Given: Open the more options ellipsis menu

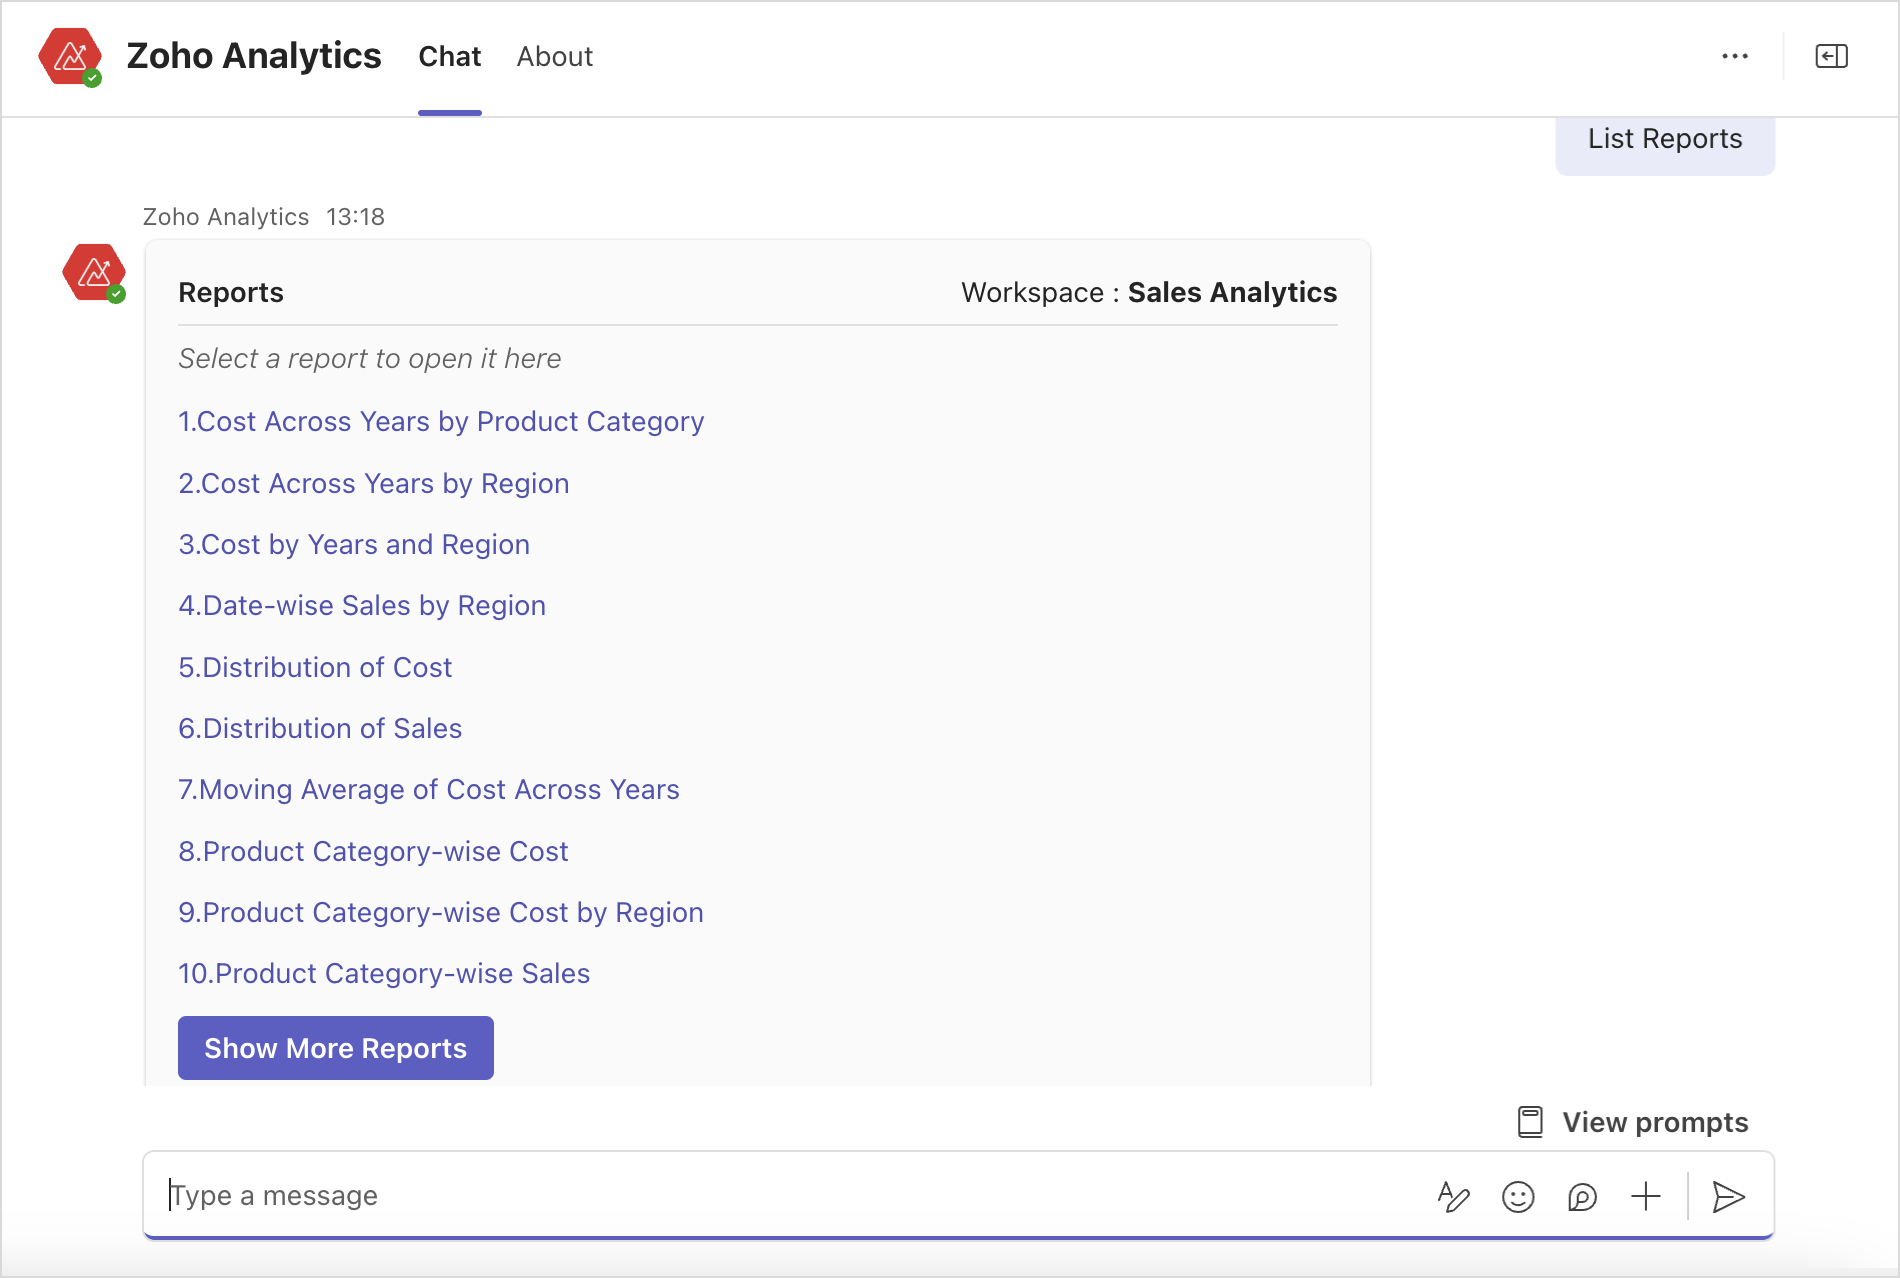Looking at the screenshot, I should [1735, 56].
